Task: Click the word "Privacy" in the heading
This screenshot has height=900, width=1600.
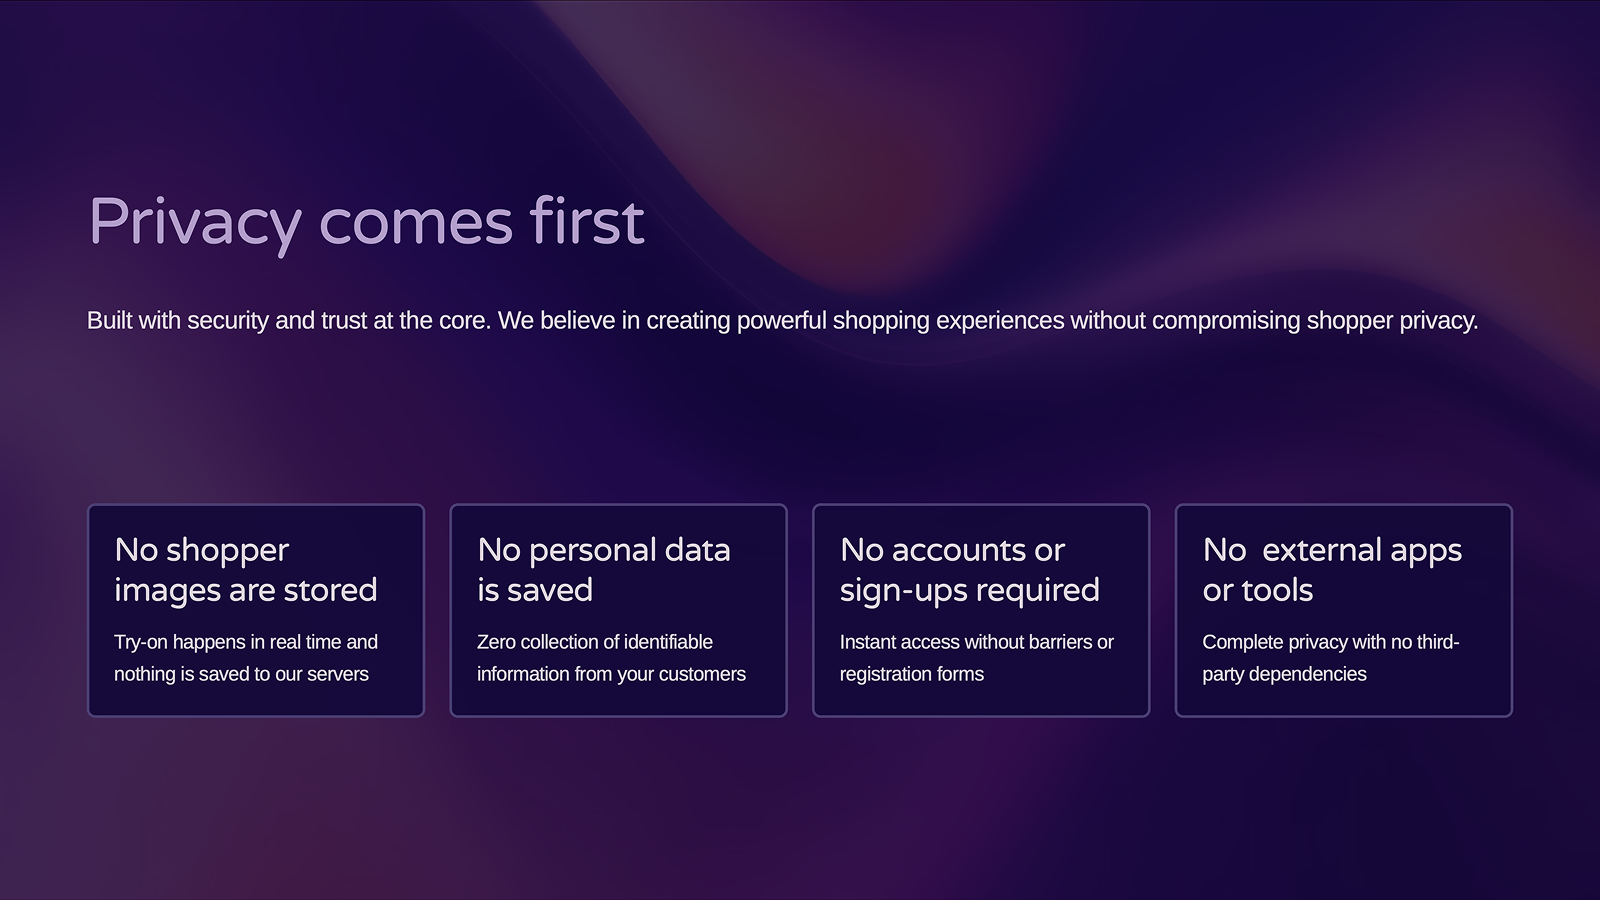Action: click(195, 221)
